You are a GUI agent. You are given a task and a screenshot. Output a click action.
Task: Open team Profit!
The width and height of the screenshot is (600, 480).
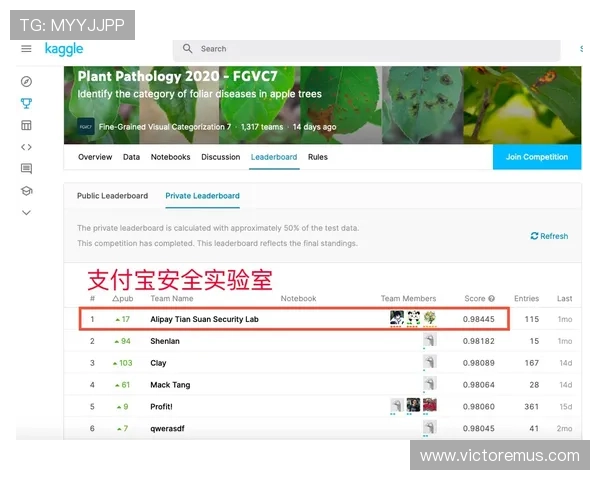pos(161,407)
